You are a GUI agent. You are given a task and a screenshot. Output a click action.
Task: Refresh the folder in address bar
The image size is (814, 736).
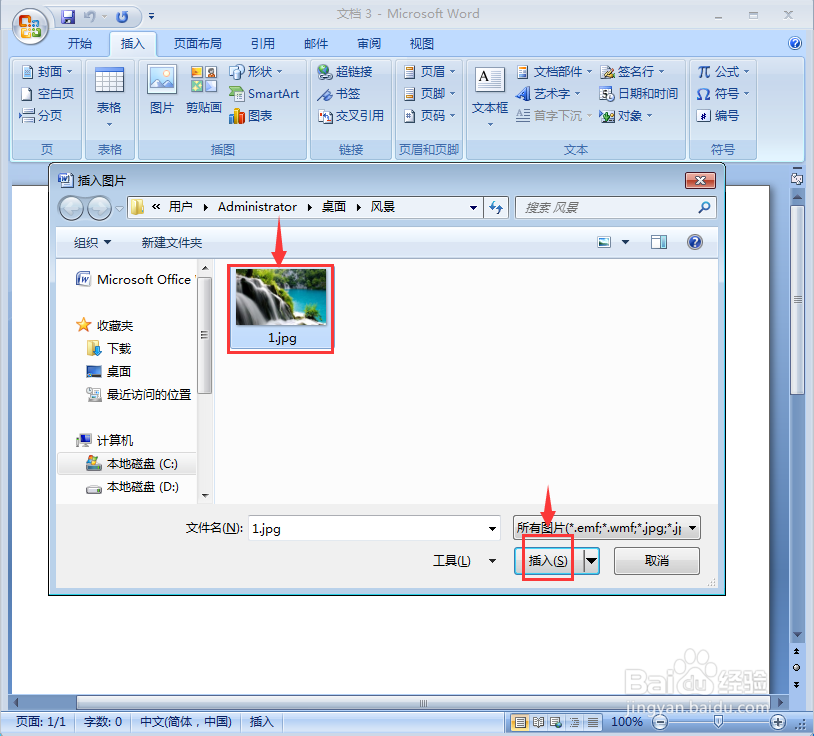[x=496, y=208]
